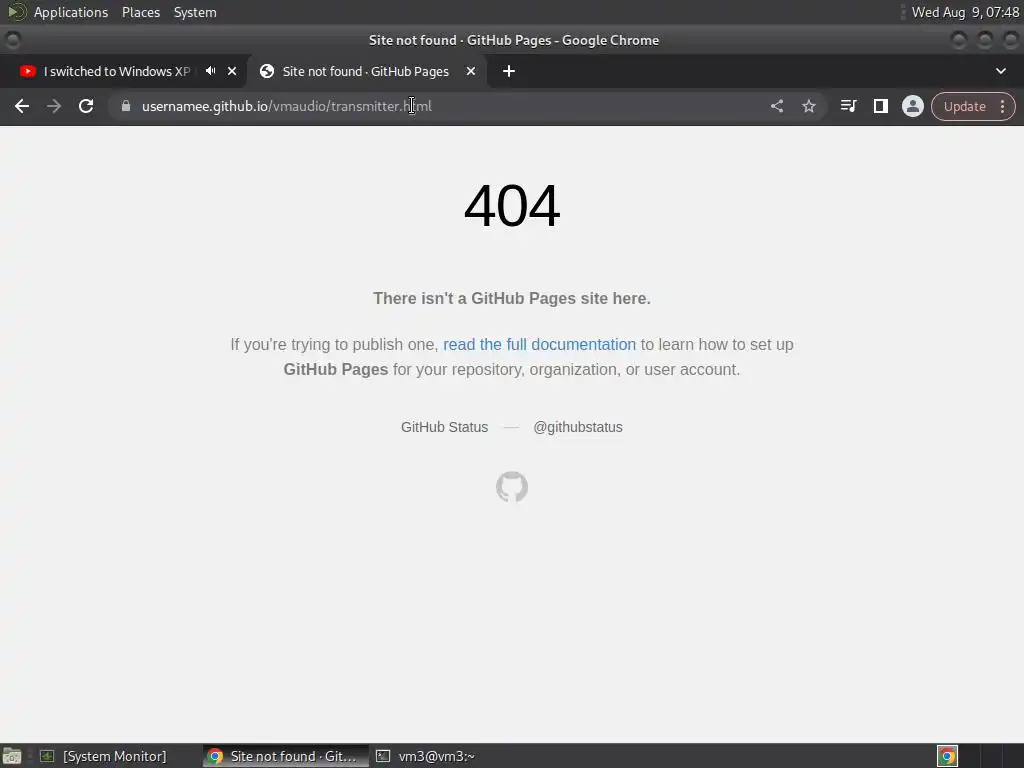View site info via lock icon
The height and width of the screenshot is (768, 1024).
pyautogui.click(x=126, y=106)
